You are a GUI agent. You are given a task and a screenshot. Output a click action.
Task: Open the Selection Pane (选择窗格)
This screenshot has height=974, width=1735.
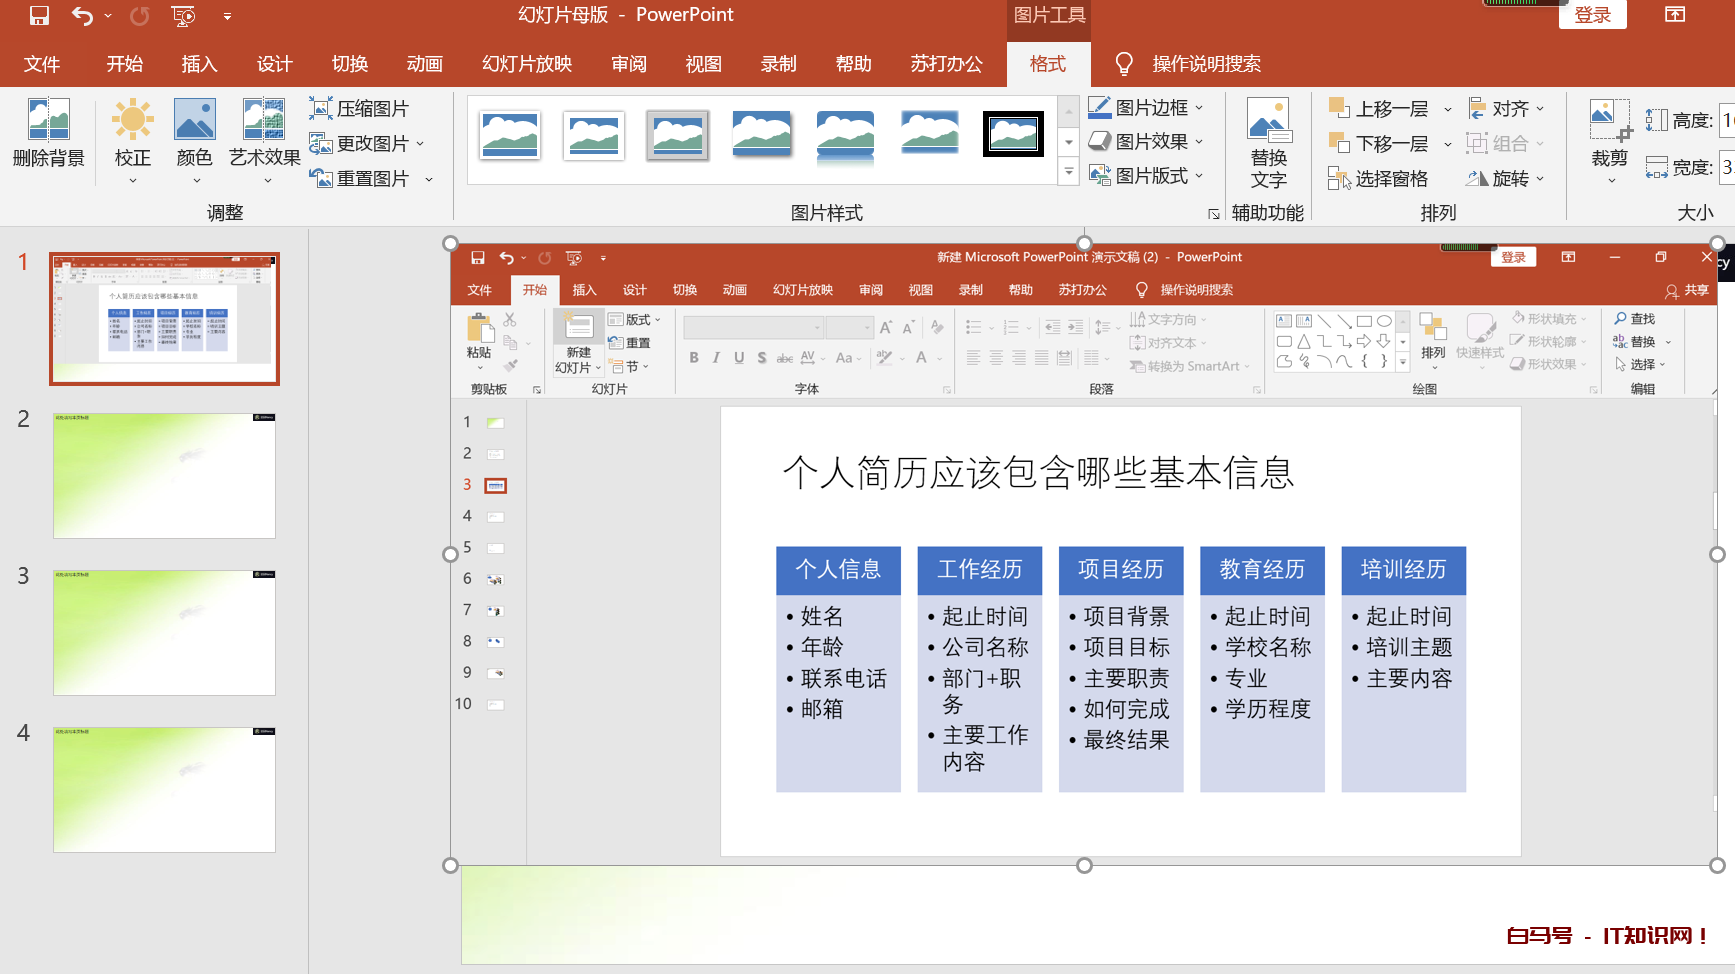1379,179
